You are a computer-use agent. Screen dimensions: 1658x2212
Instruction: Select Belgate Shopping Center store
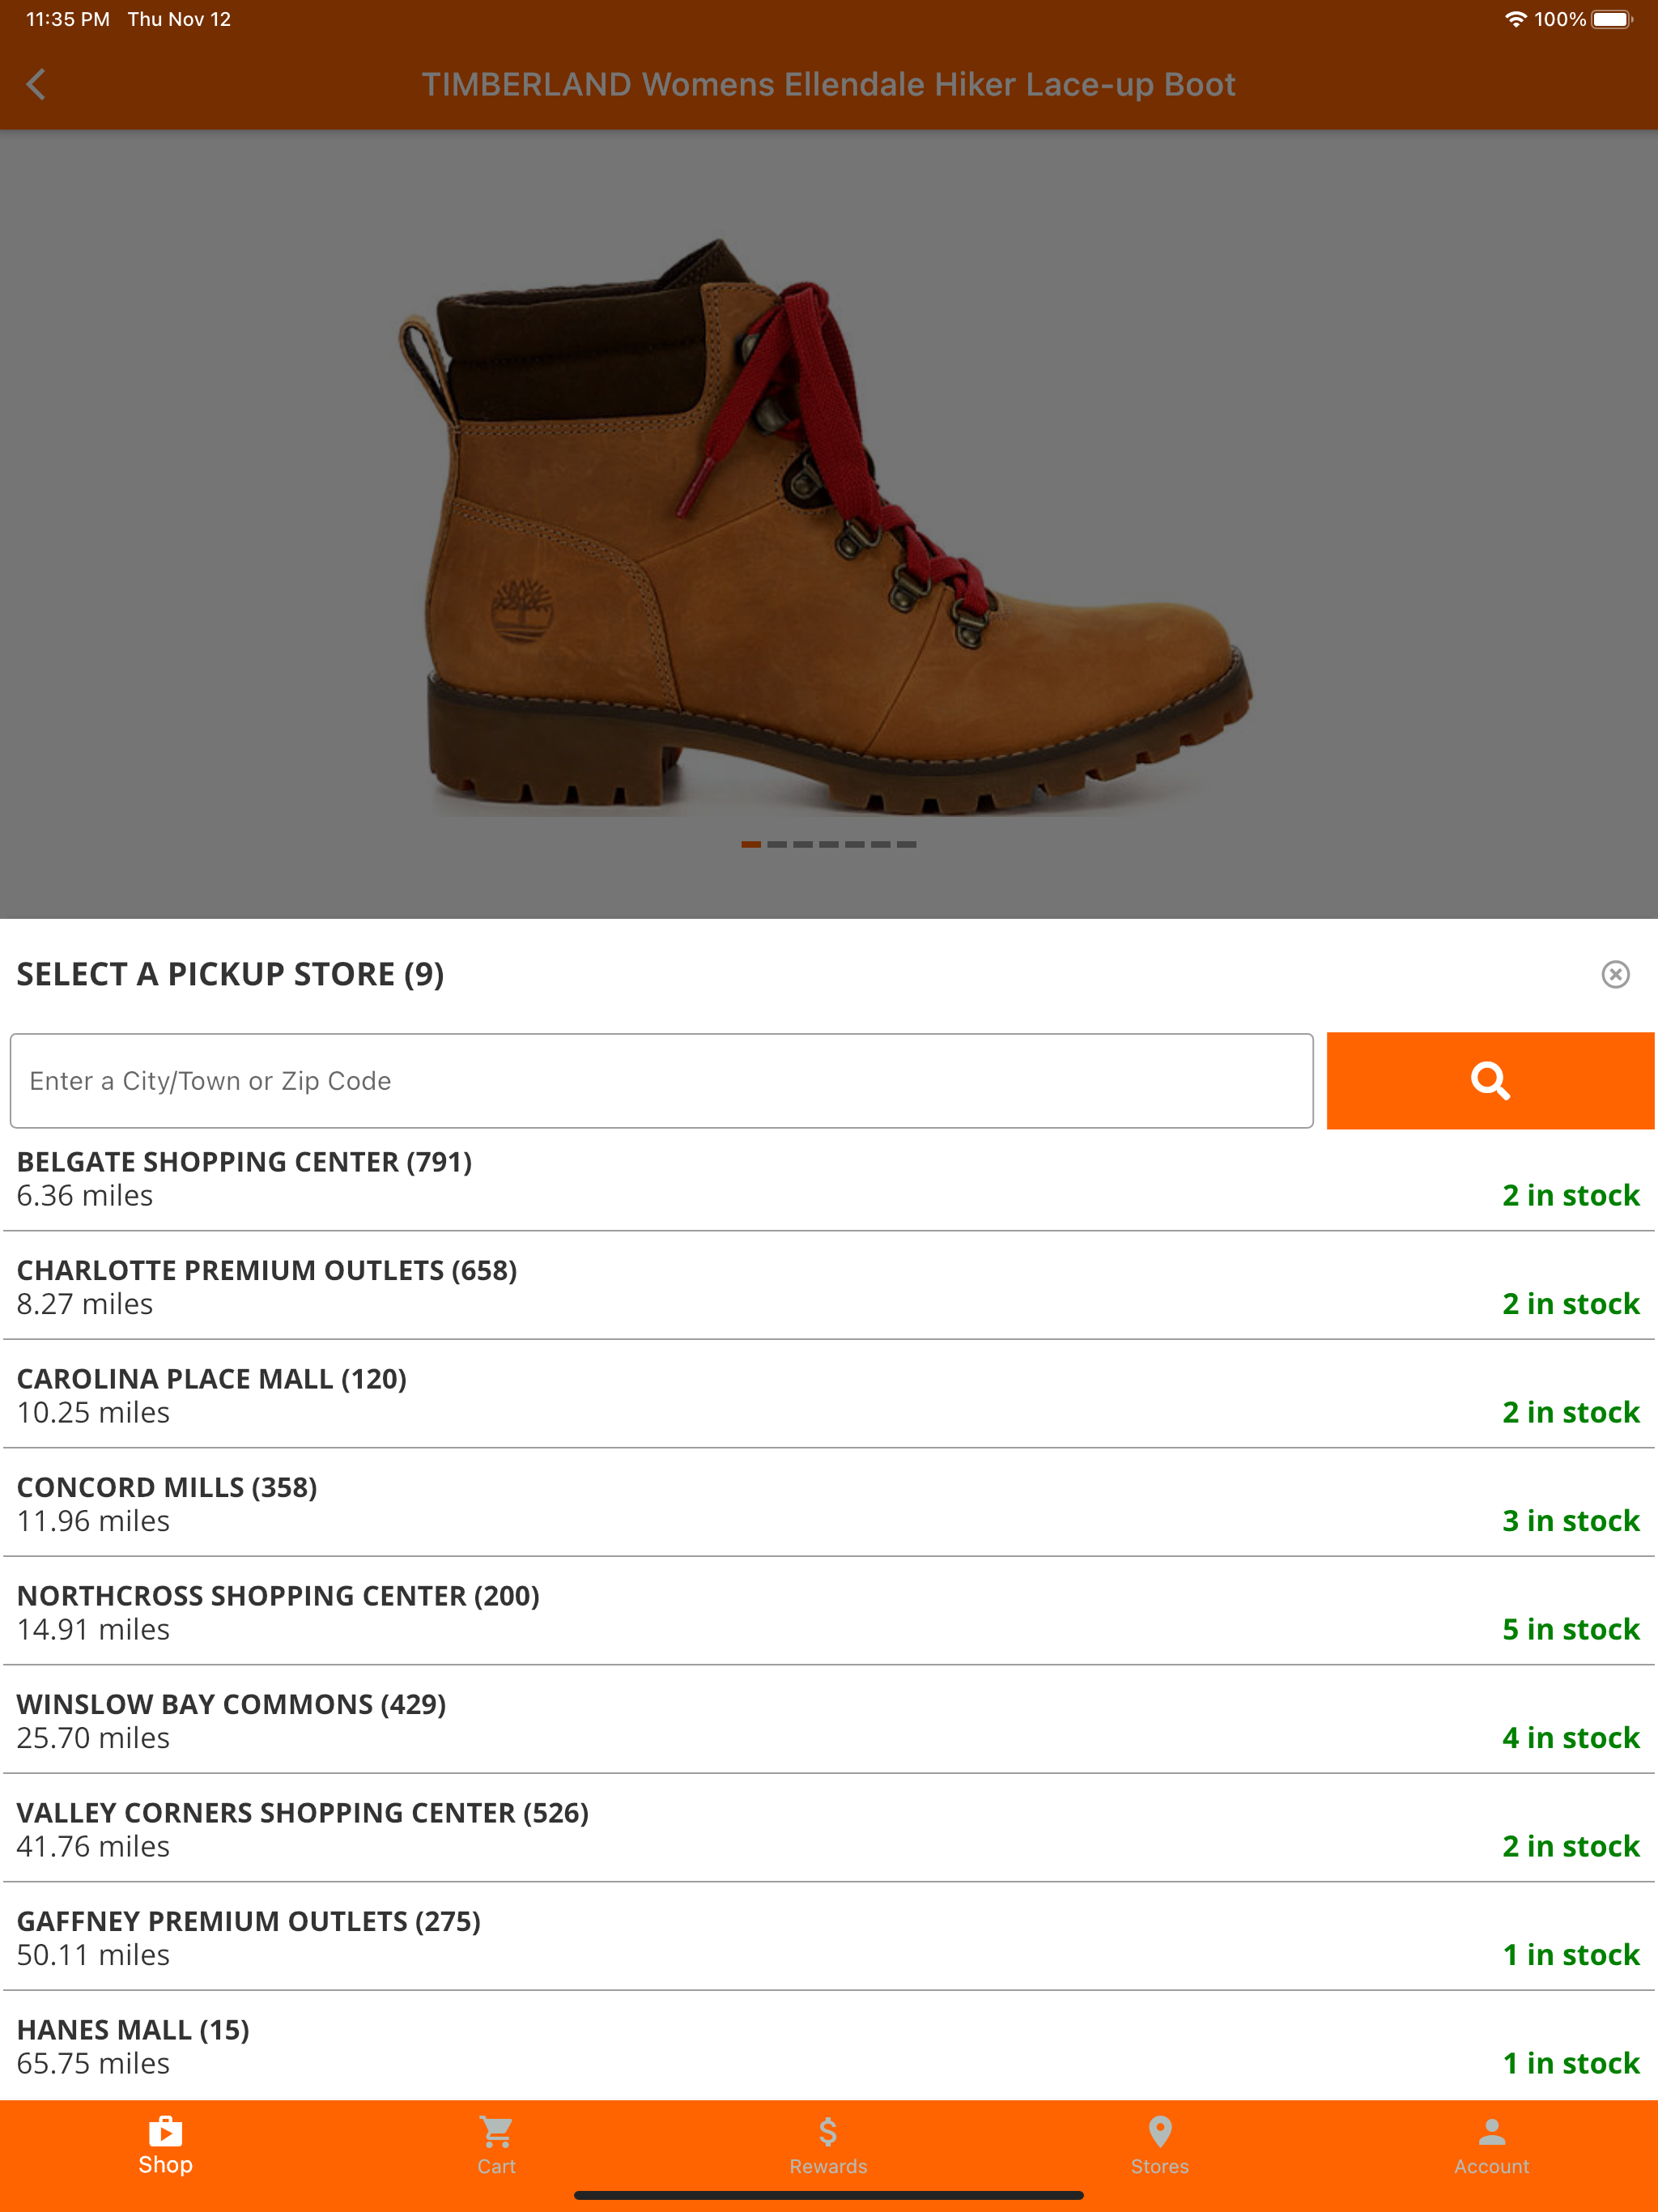(828, 1178)
